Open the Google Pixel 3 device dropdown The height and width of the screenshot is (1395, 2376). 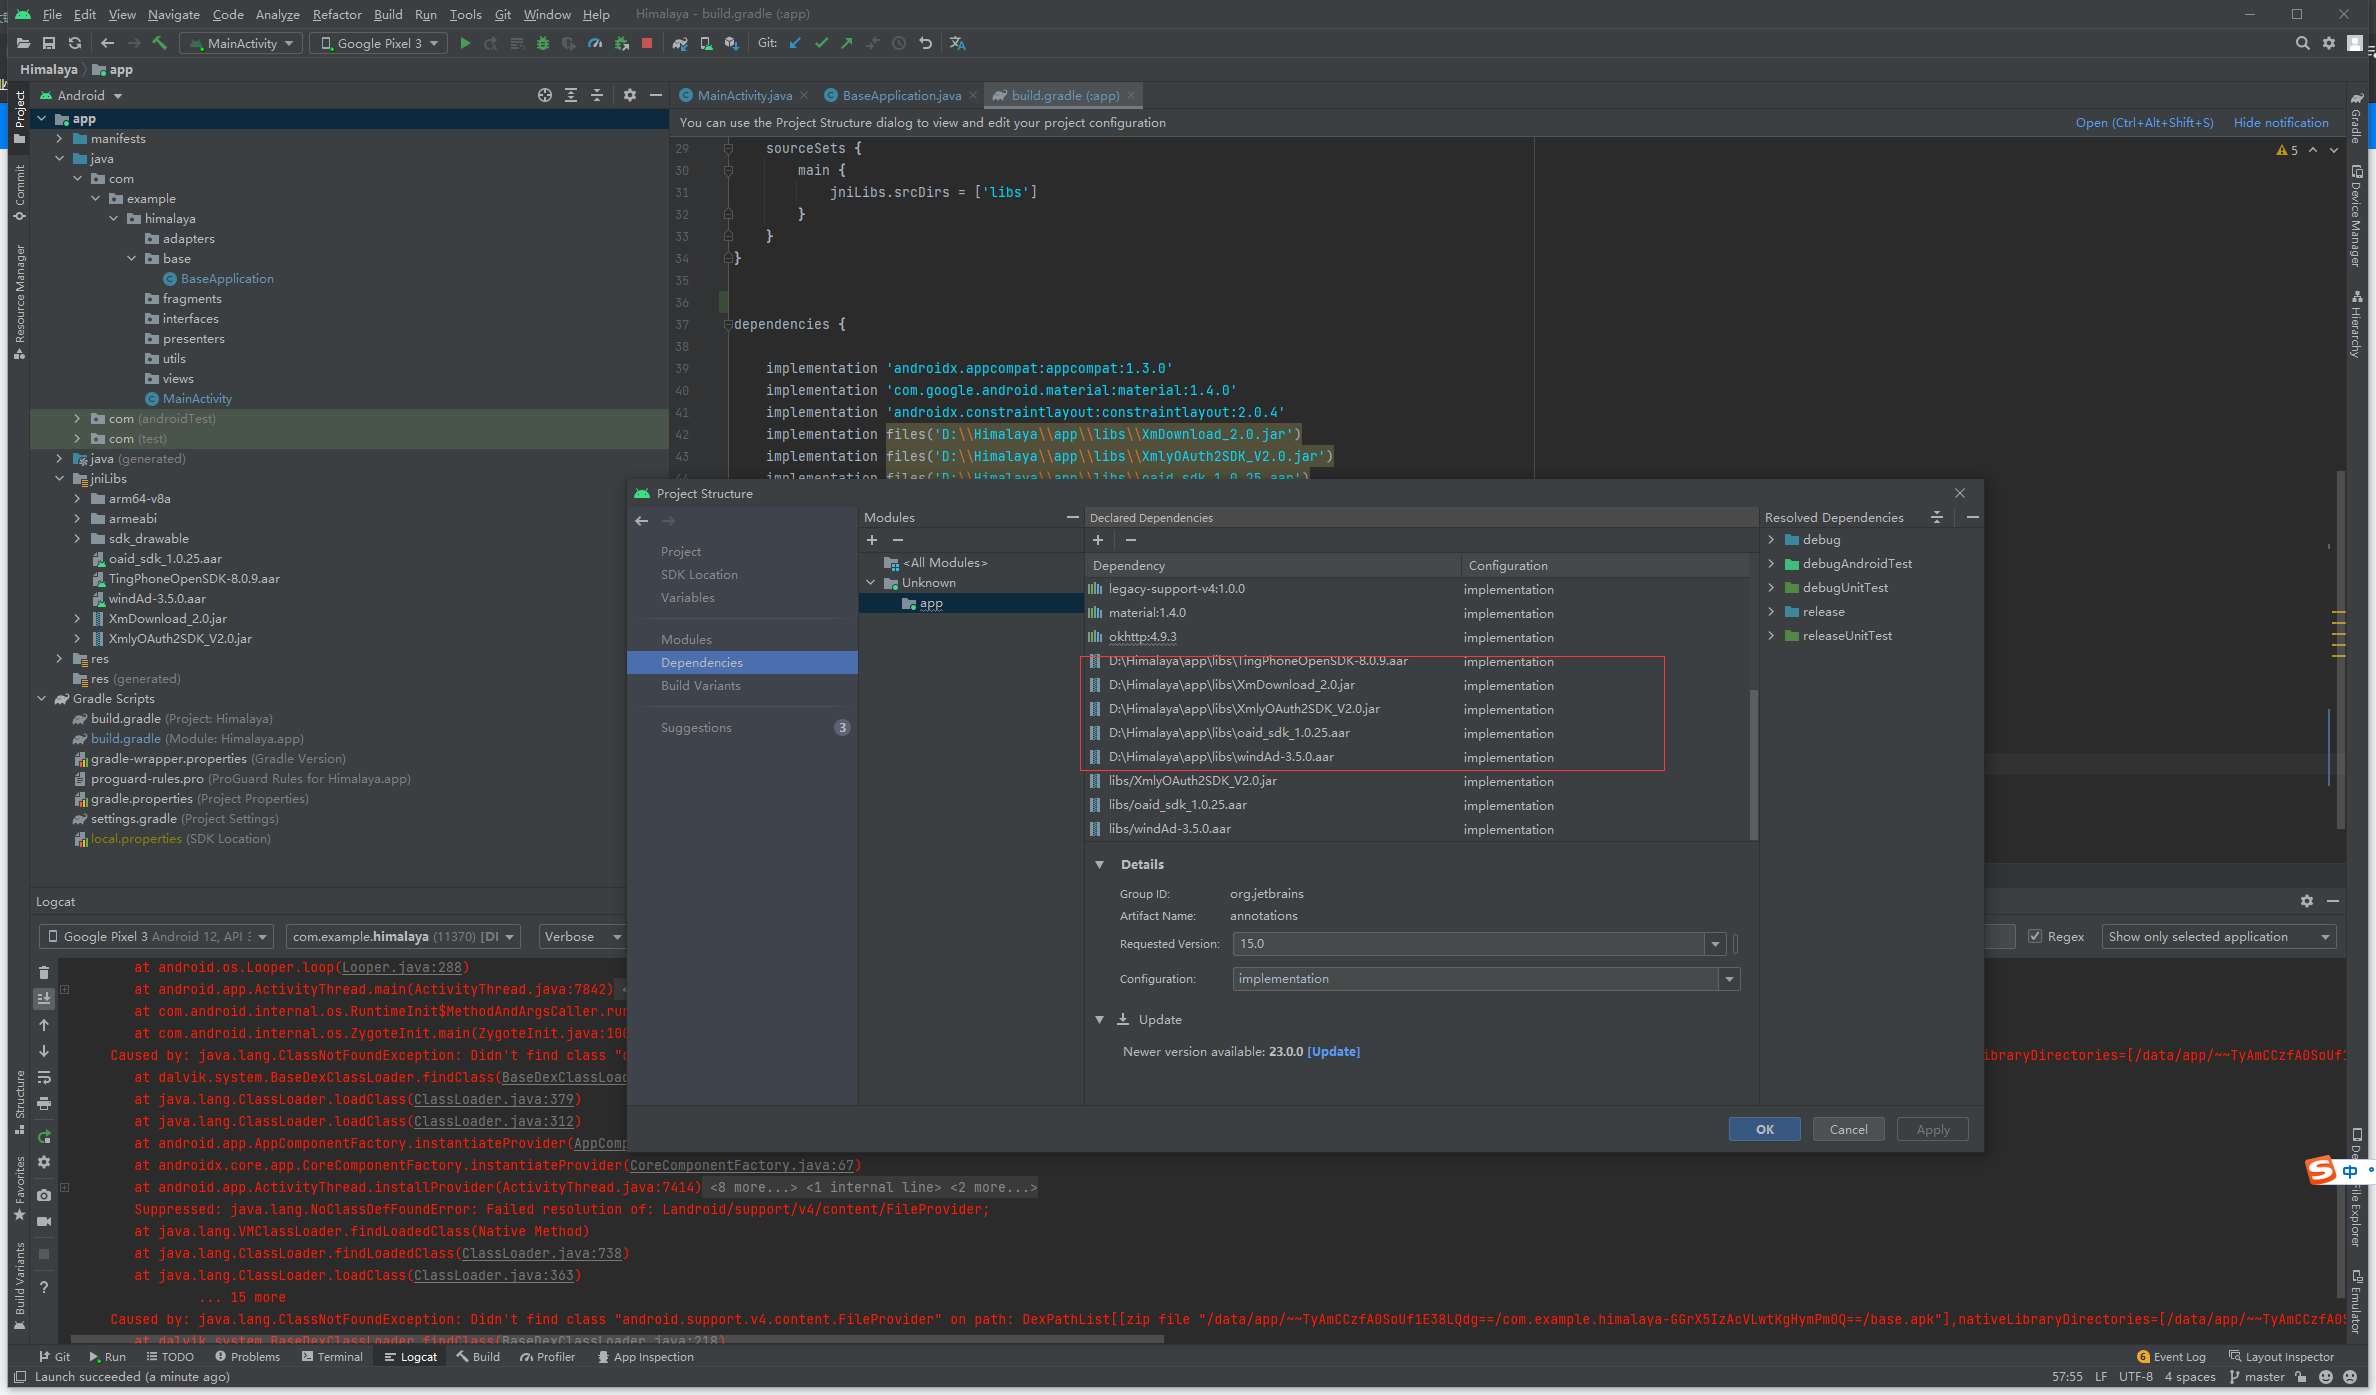[377, 43]
